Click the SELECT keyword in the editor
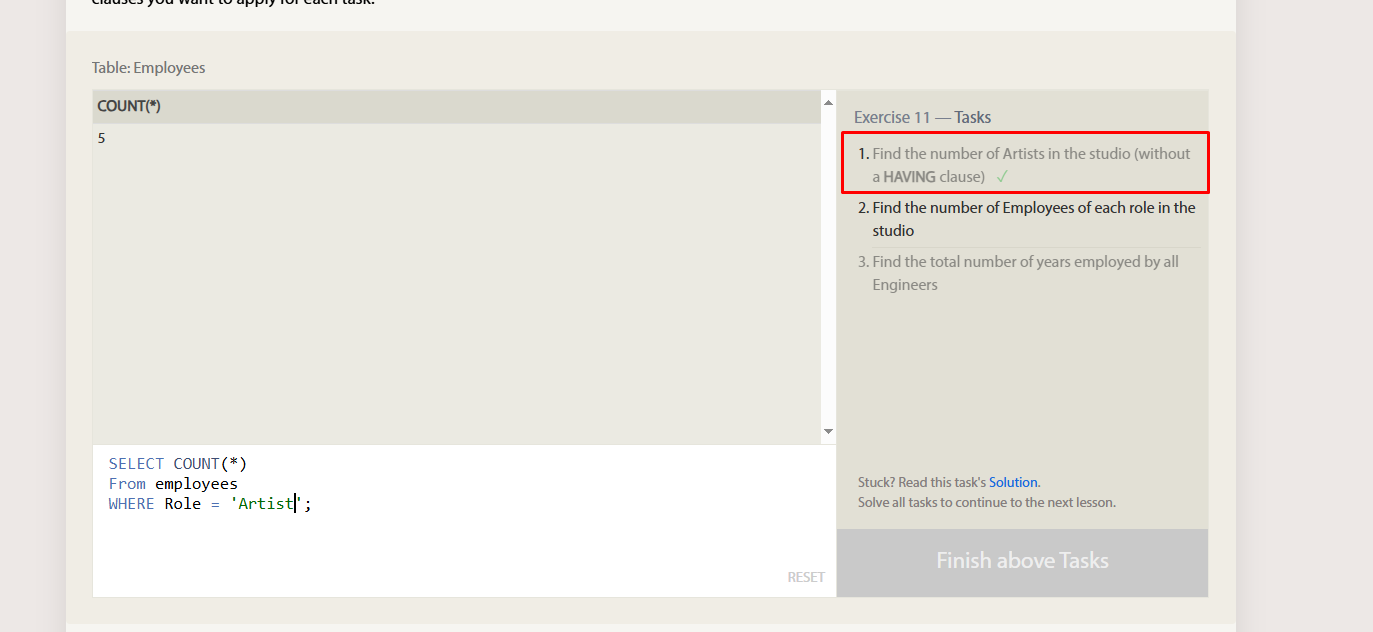The image size is (1373, 632). coord(136,464)
